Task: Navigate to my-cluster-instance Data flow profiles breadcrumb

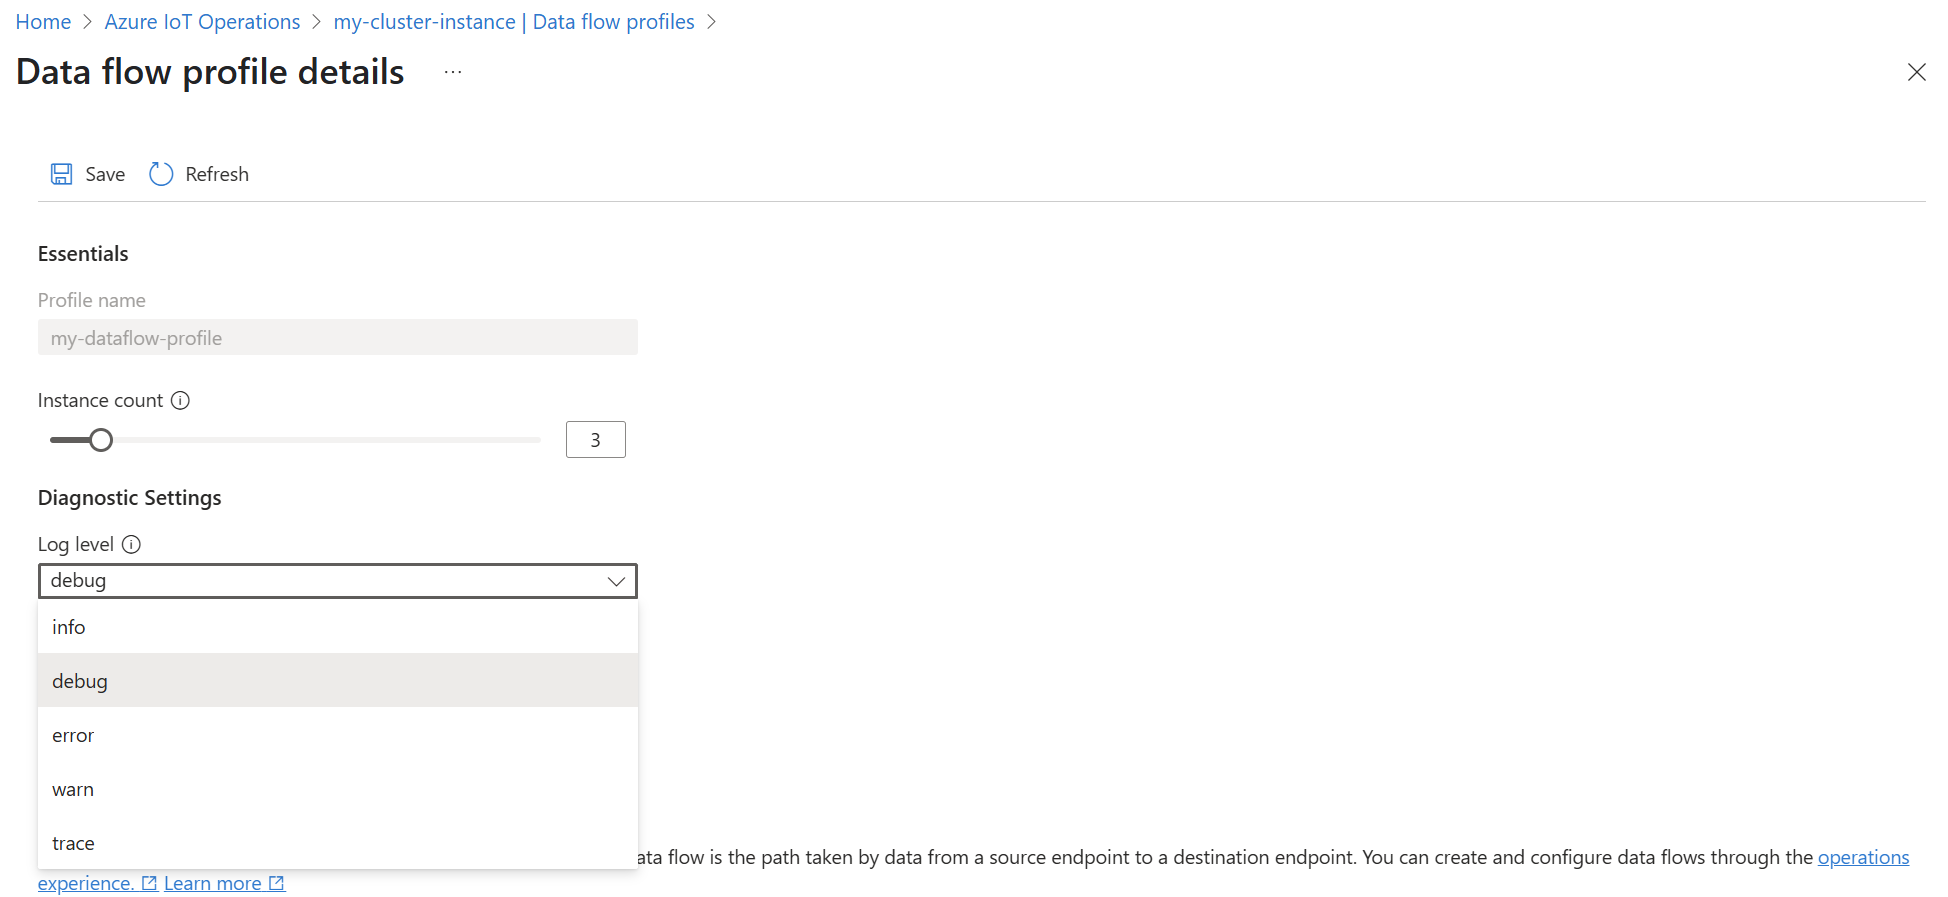Action: tap(514, 22)
